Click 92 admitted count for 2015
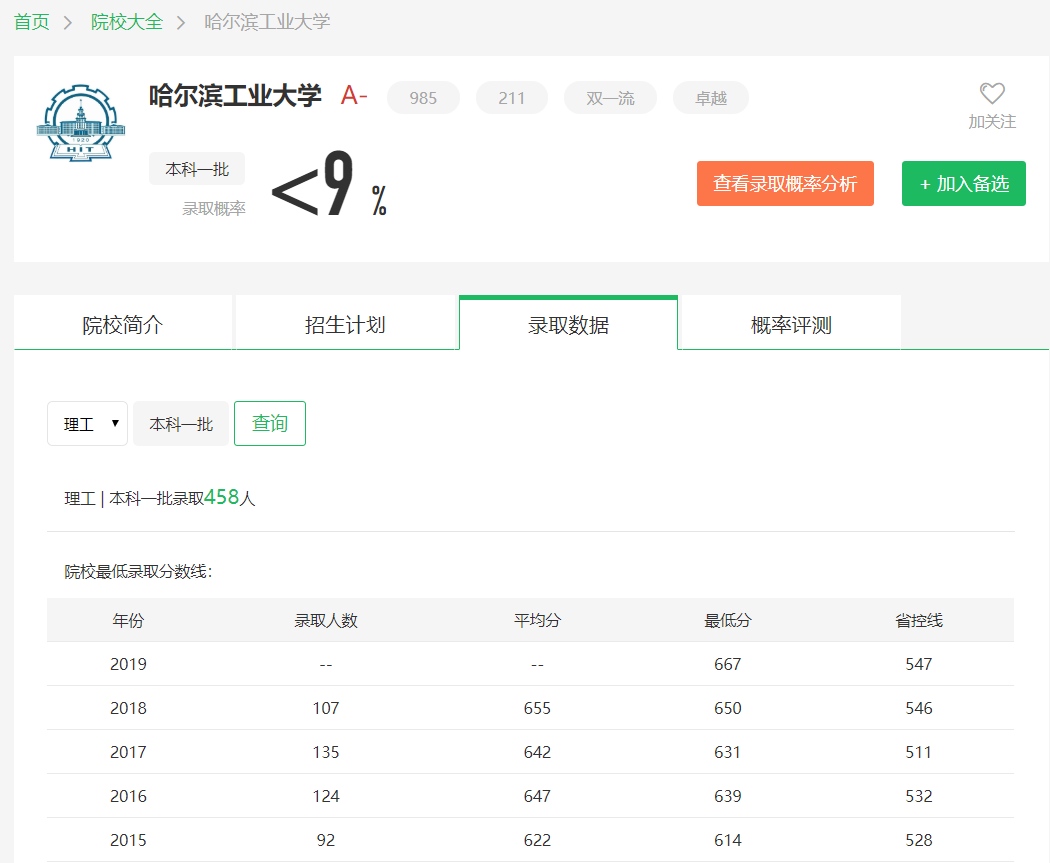Viewport: 1050px width, 863px height. pyautogui.click(x=325, y=840)
